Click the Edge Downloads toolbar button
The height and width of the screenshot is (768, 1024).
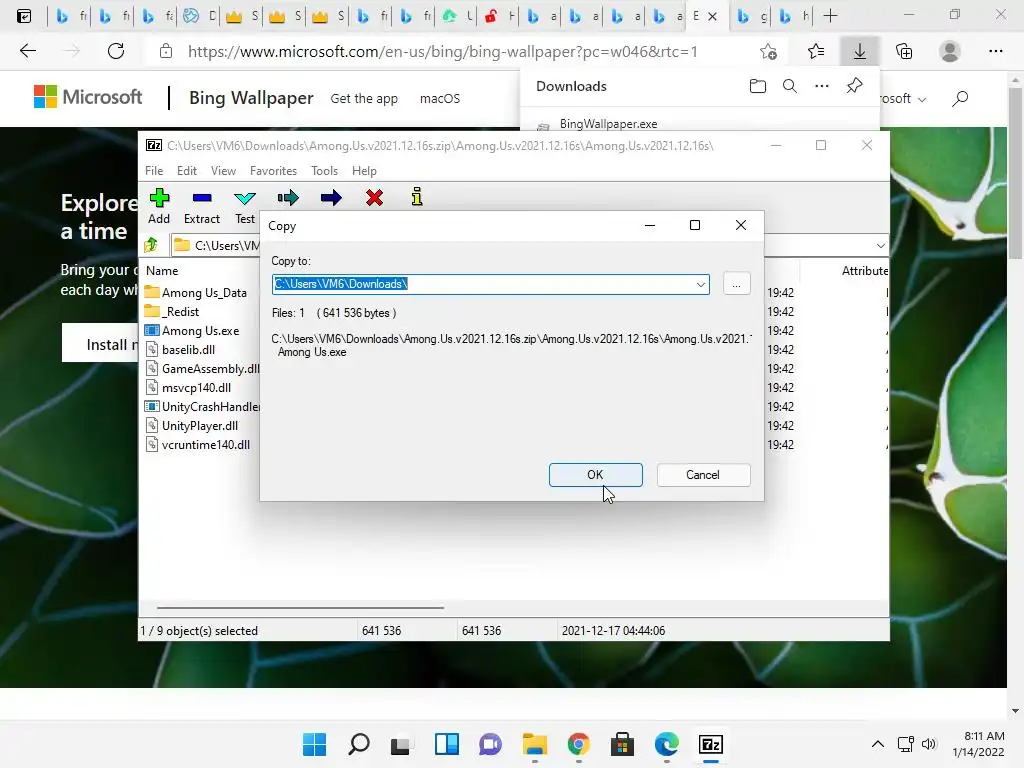point(859,51)
